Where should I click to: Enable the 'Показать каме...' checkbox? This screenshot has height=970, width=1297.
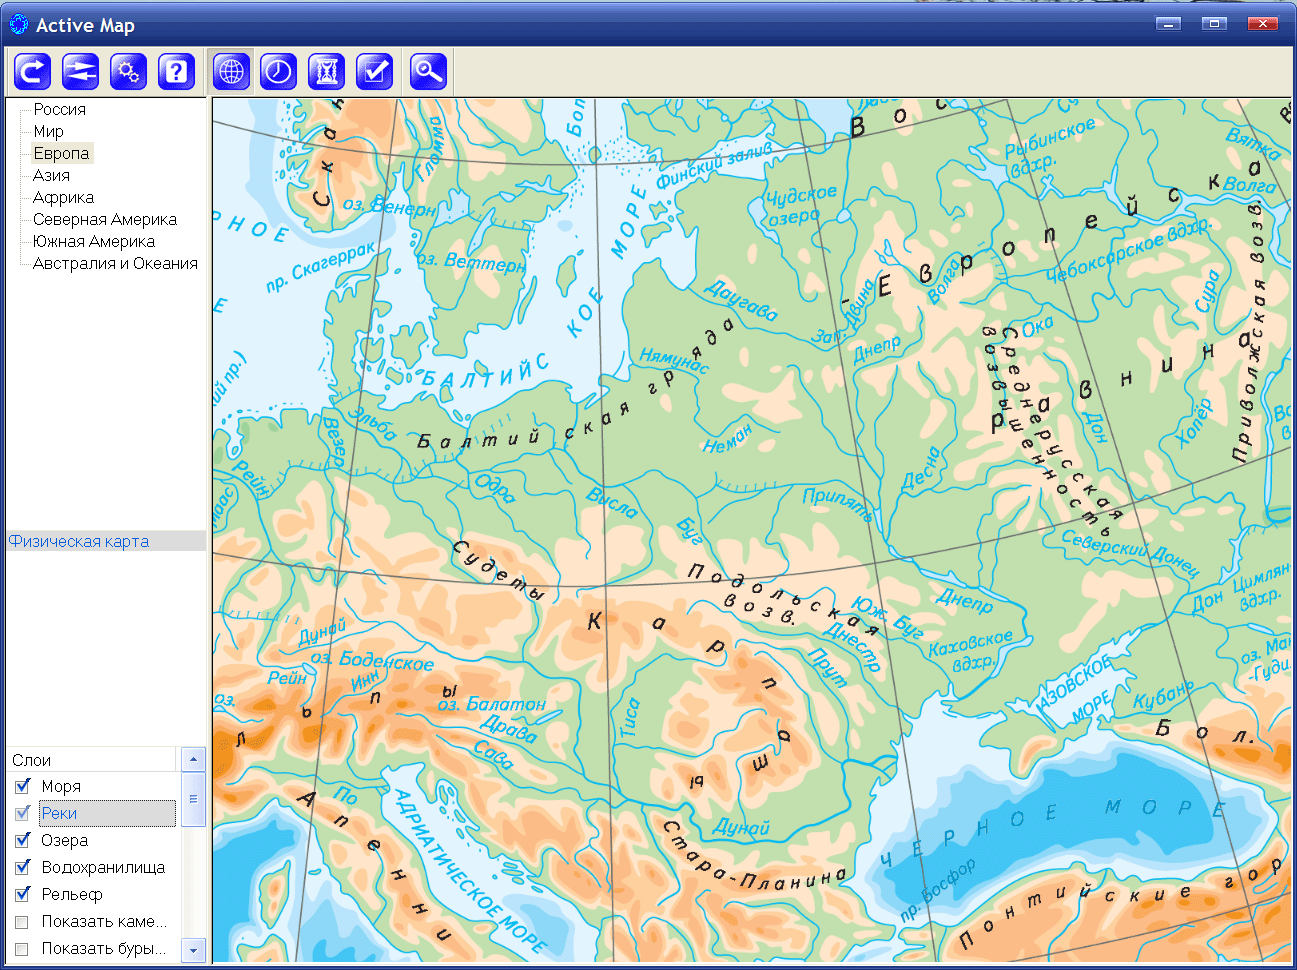22,921
